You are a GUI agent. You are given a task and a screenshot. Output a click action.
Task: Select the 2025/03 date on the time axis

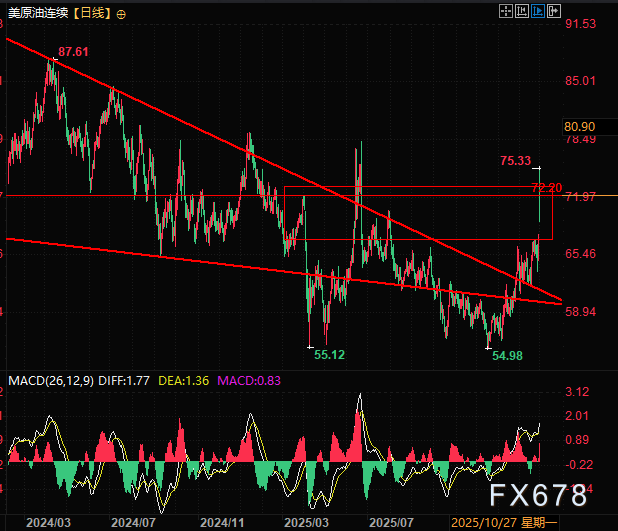[x=306, y=522]
